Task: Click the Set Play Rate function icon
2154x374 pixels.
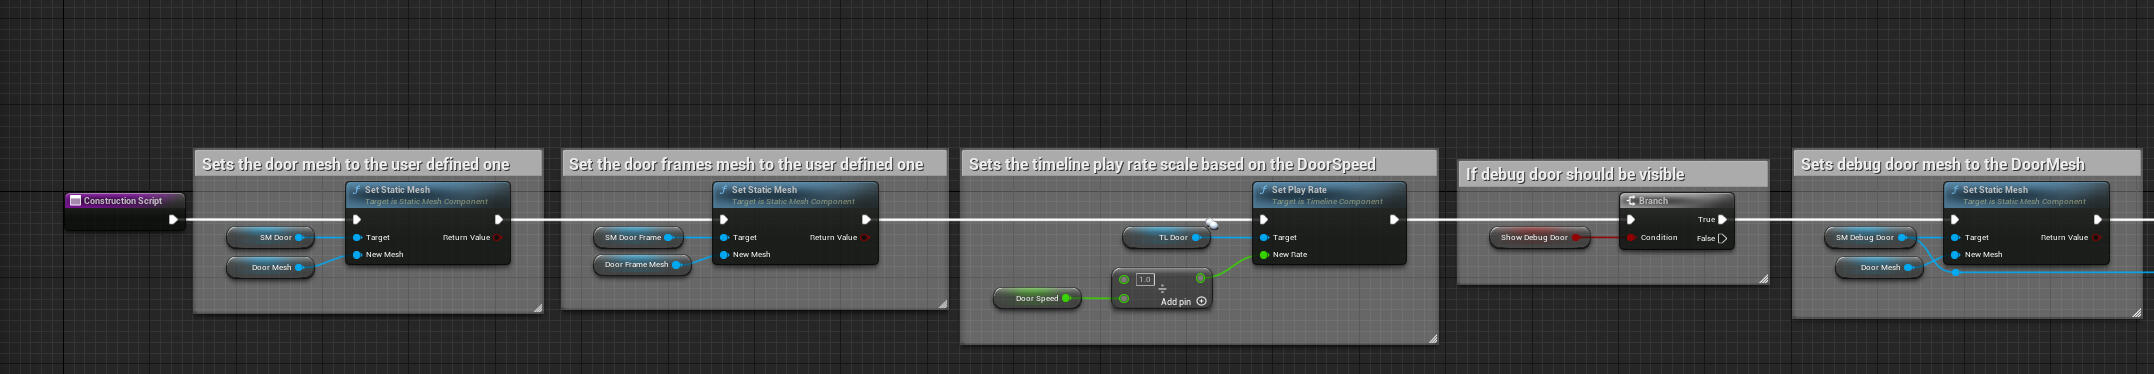Action: click(1263, 190)
